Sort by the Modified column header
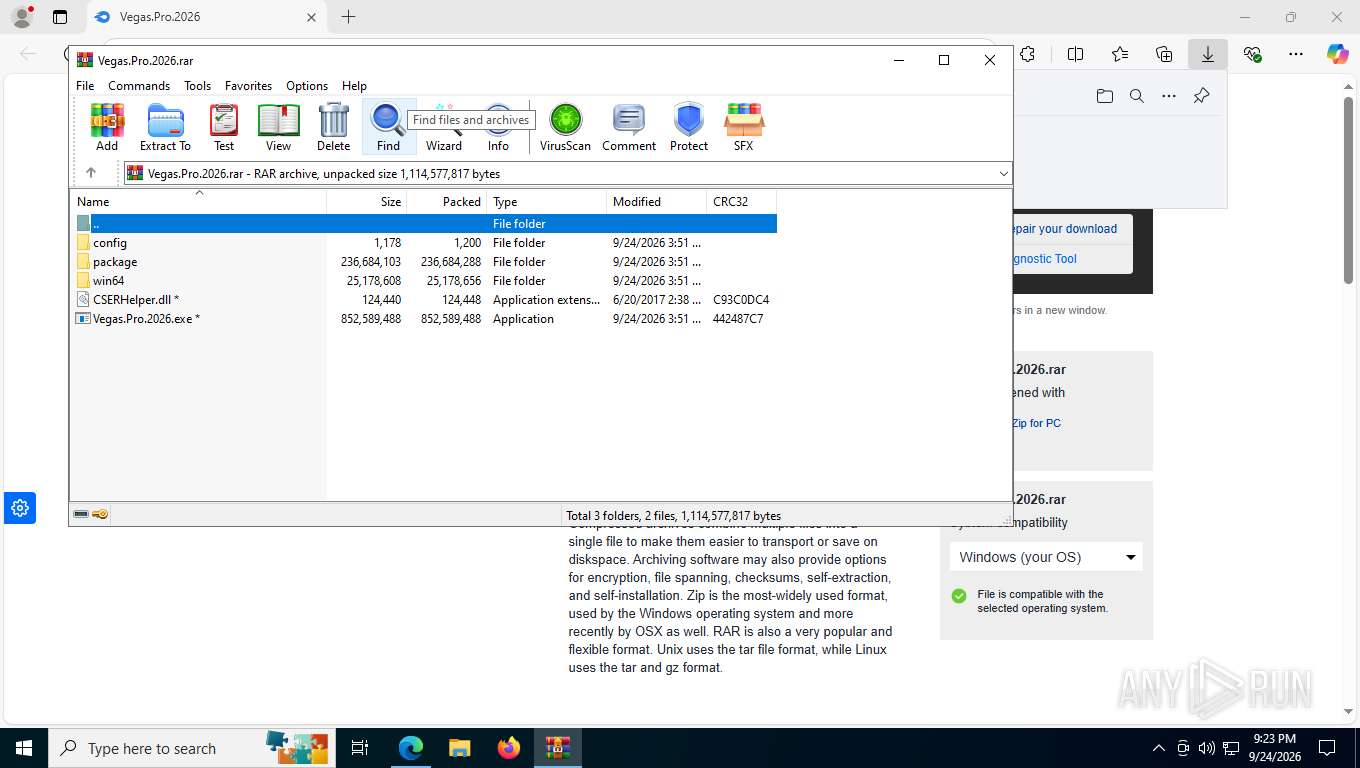This screenshot has width=1360, height=768. point(656,201)
